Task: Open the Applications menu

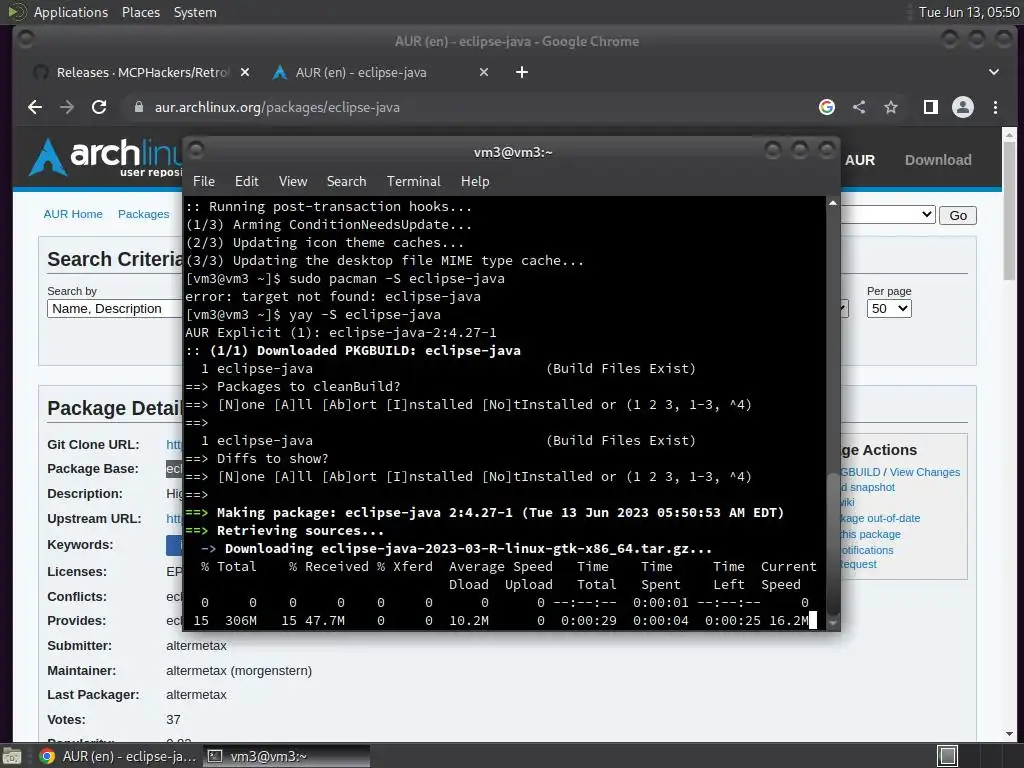Action: point(71,12)
